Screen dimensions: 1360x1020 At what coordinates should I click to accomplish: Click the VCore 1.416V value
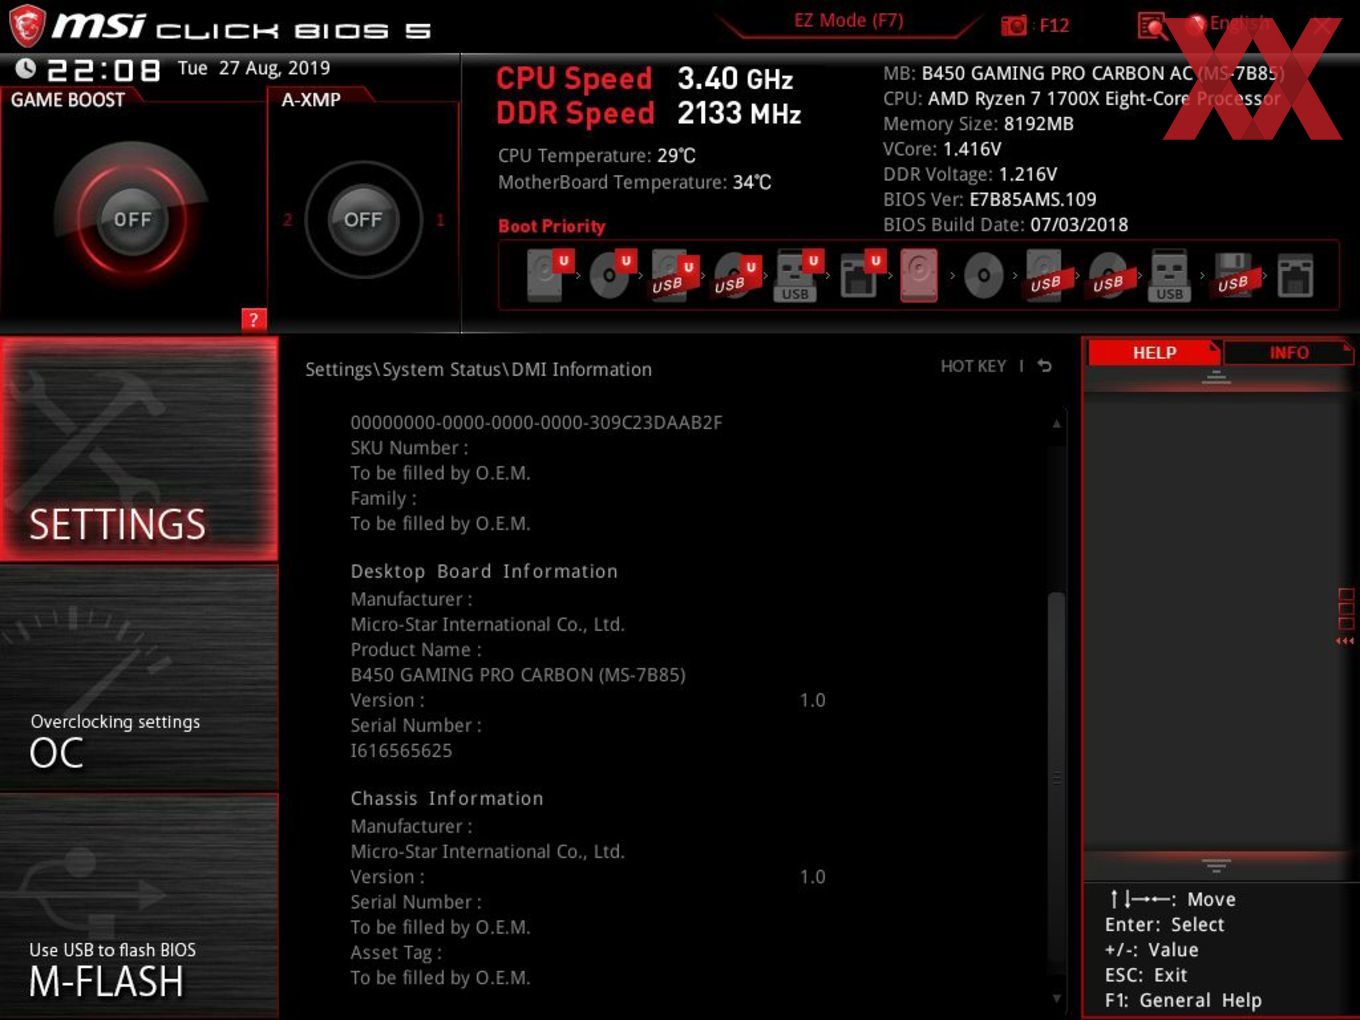[942, 149]
